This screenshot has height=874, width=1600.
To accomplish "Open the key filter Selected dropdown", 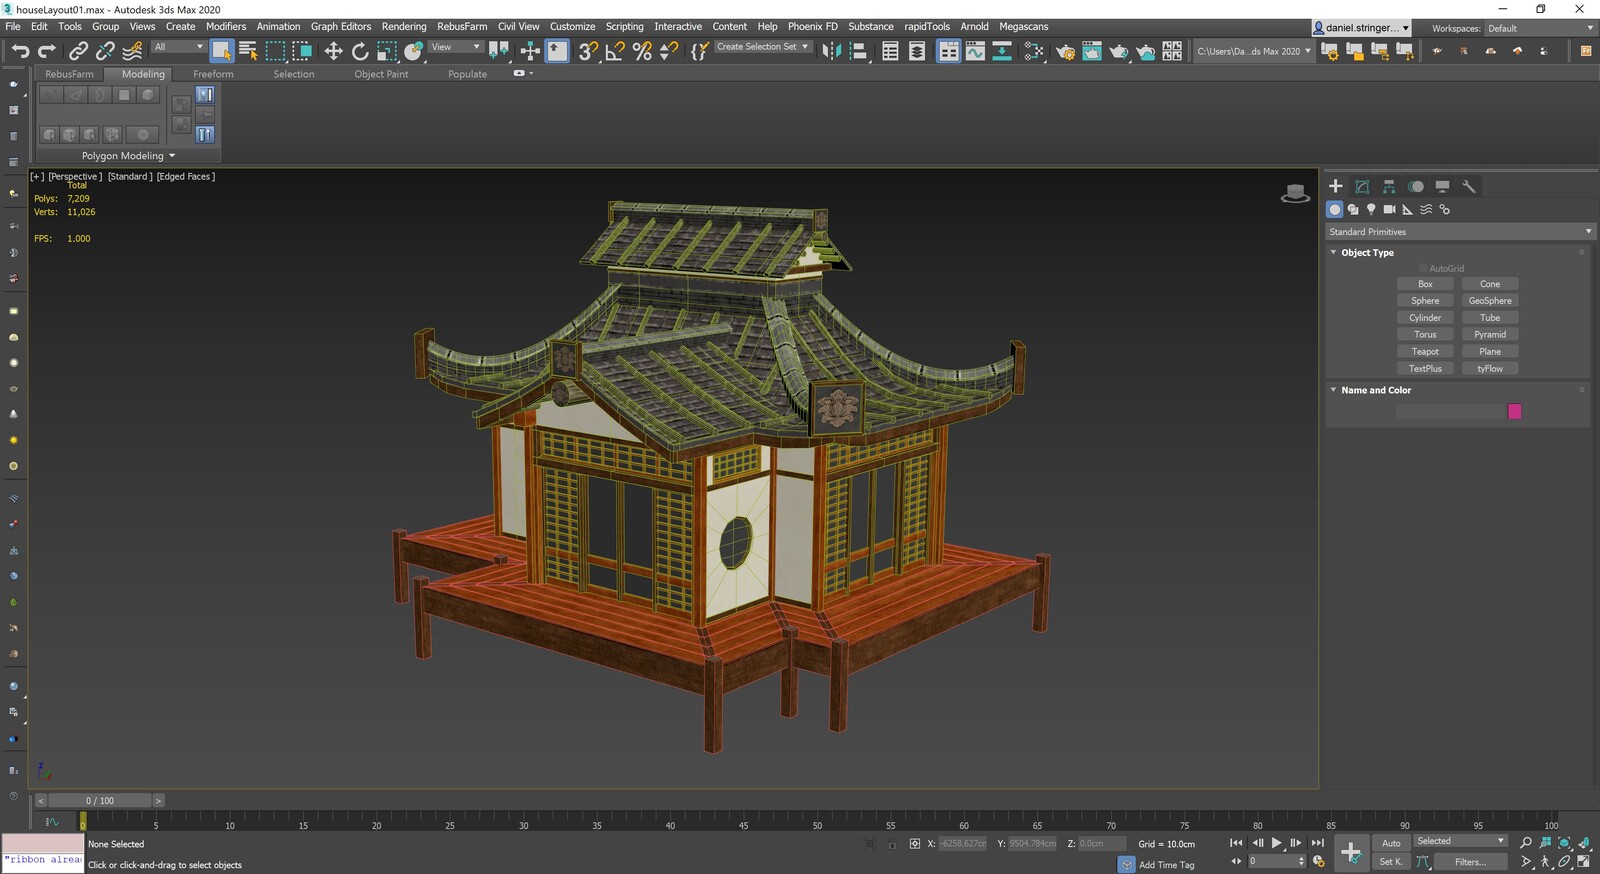I will (x=1460, y=841).
